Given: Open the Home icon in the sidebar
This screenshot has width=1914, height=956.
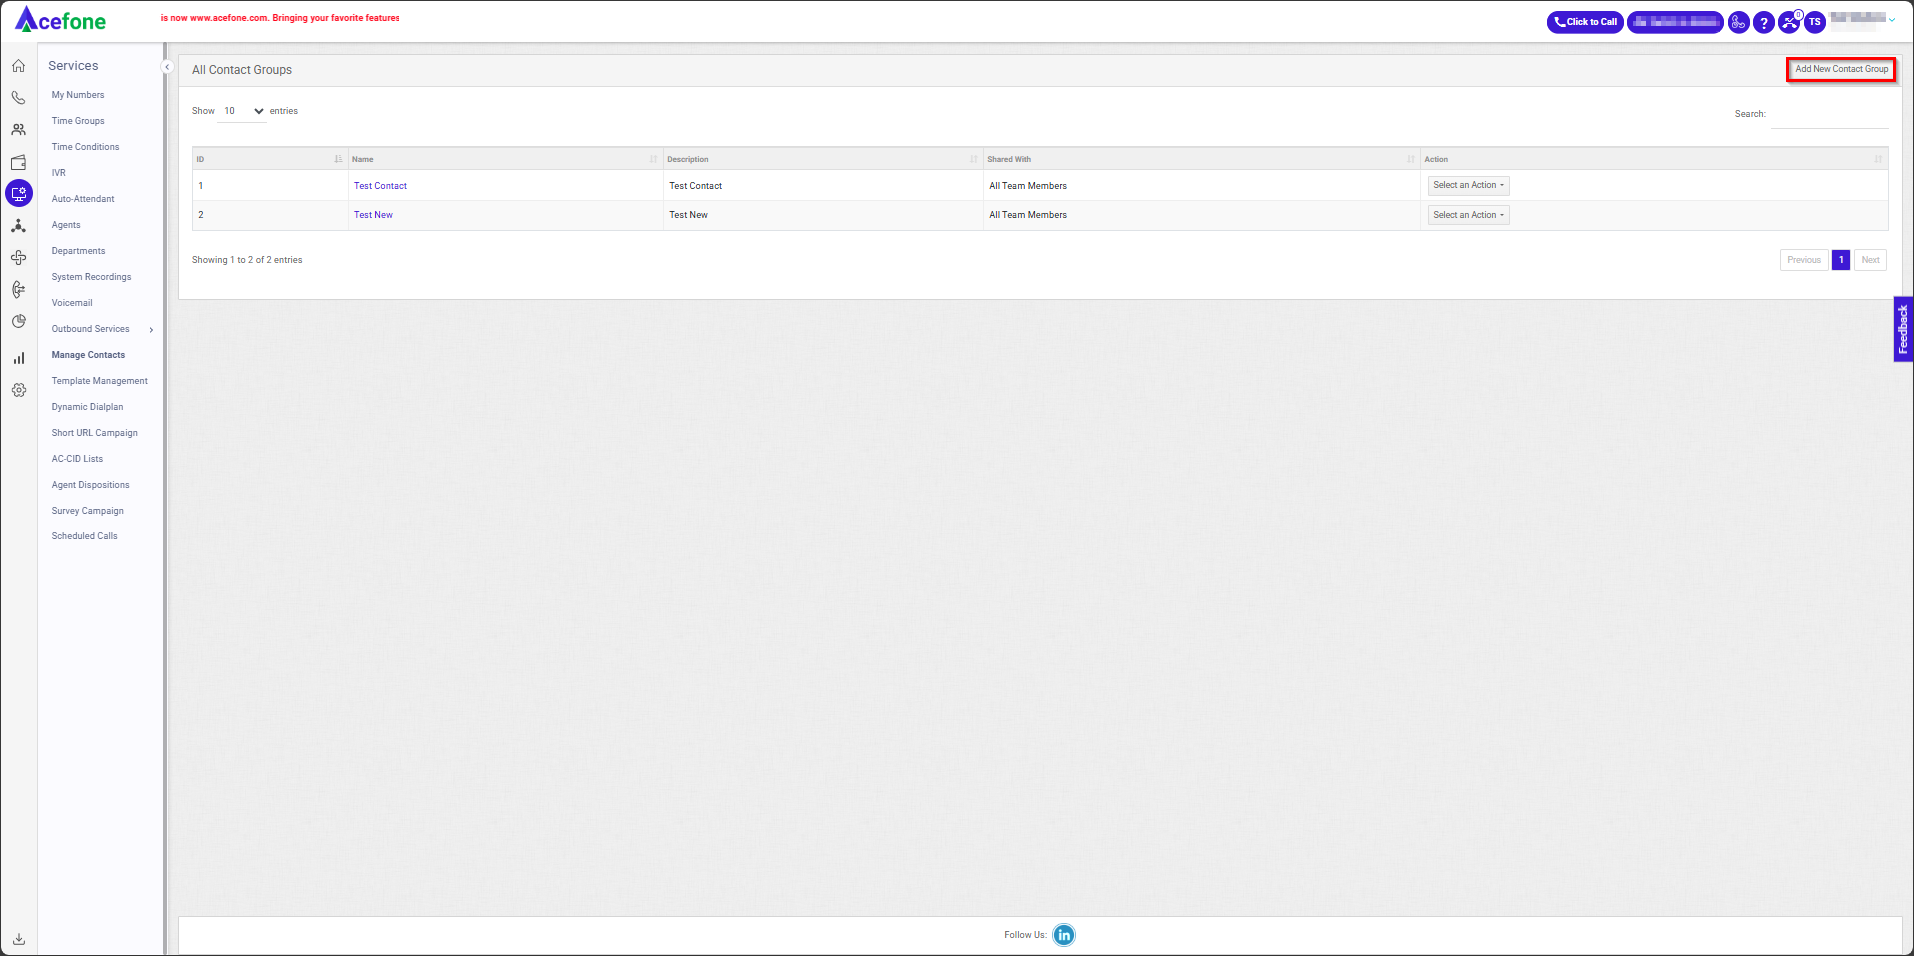Looking at the screenshot, I should [x=18, y=66].
